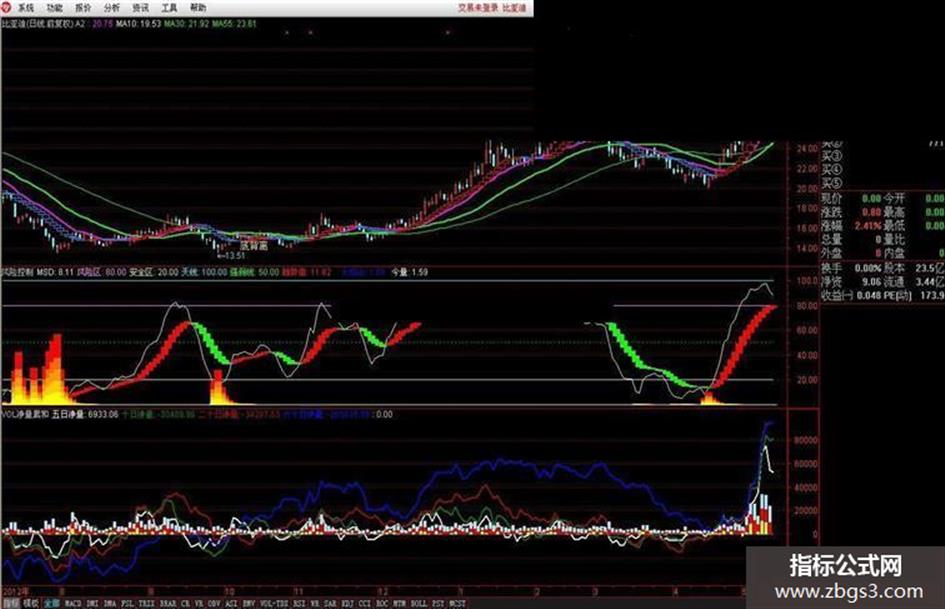The width and height of the screenshot is (945, 609).
Task: Open the 工具 menu
Action: [x=169, y=8]
